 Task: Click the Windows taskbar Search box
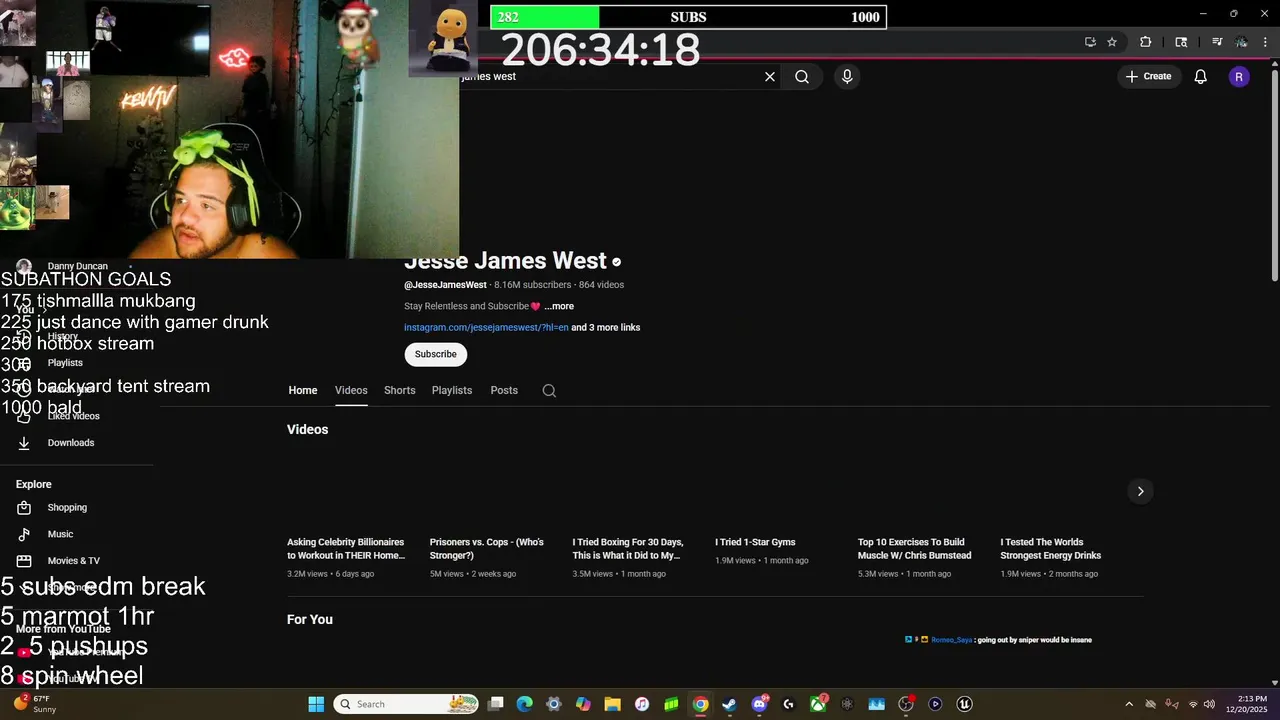407,704
